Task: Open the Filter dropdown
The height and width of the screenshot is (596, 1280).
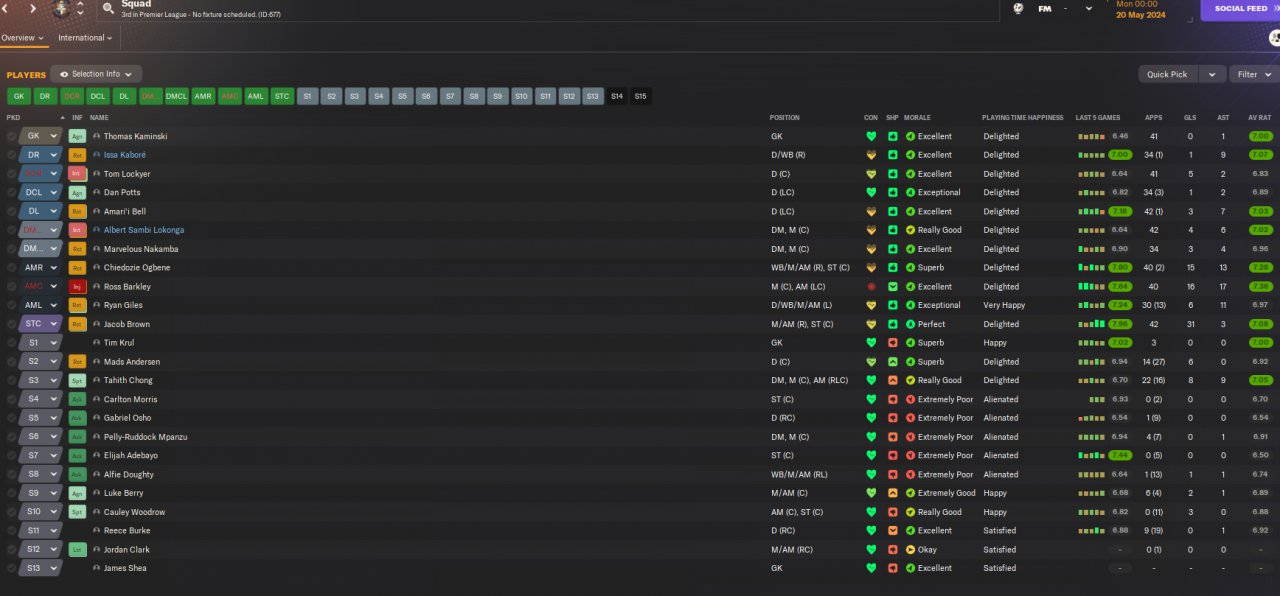Action: pyautogui.click(x=1254, y=74)
